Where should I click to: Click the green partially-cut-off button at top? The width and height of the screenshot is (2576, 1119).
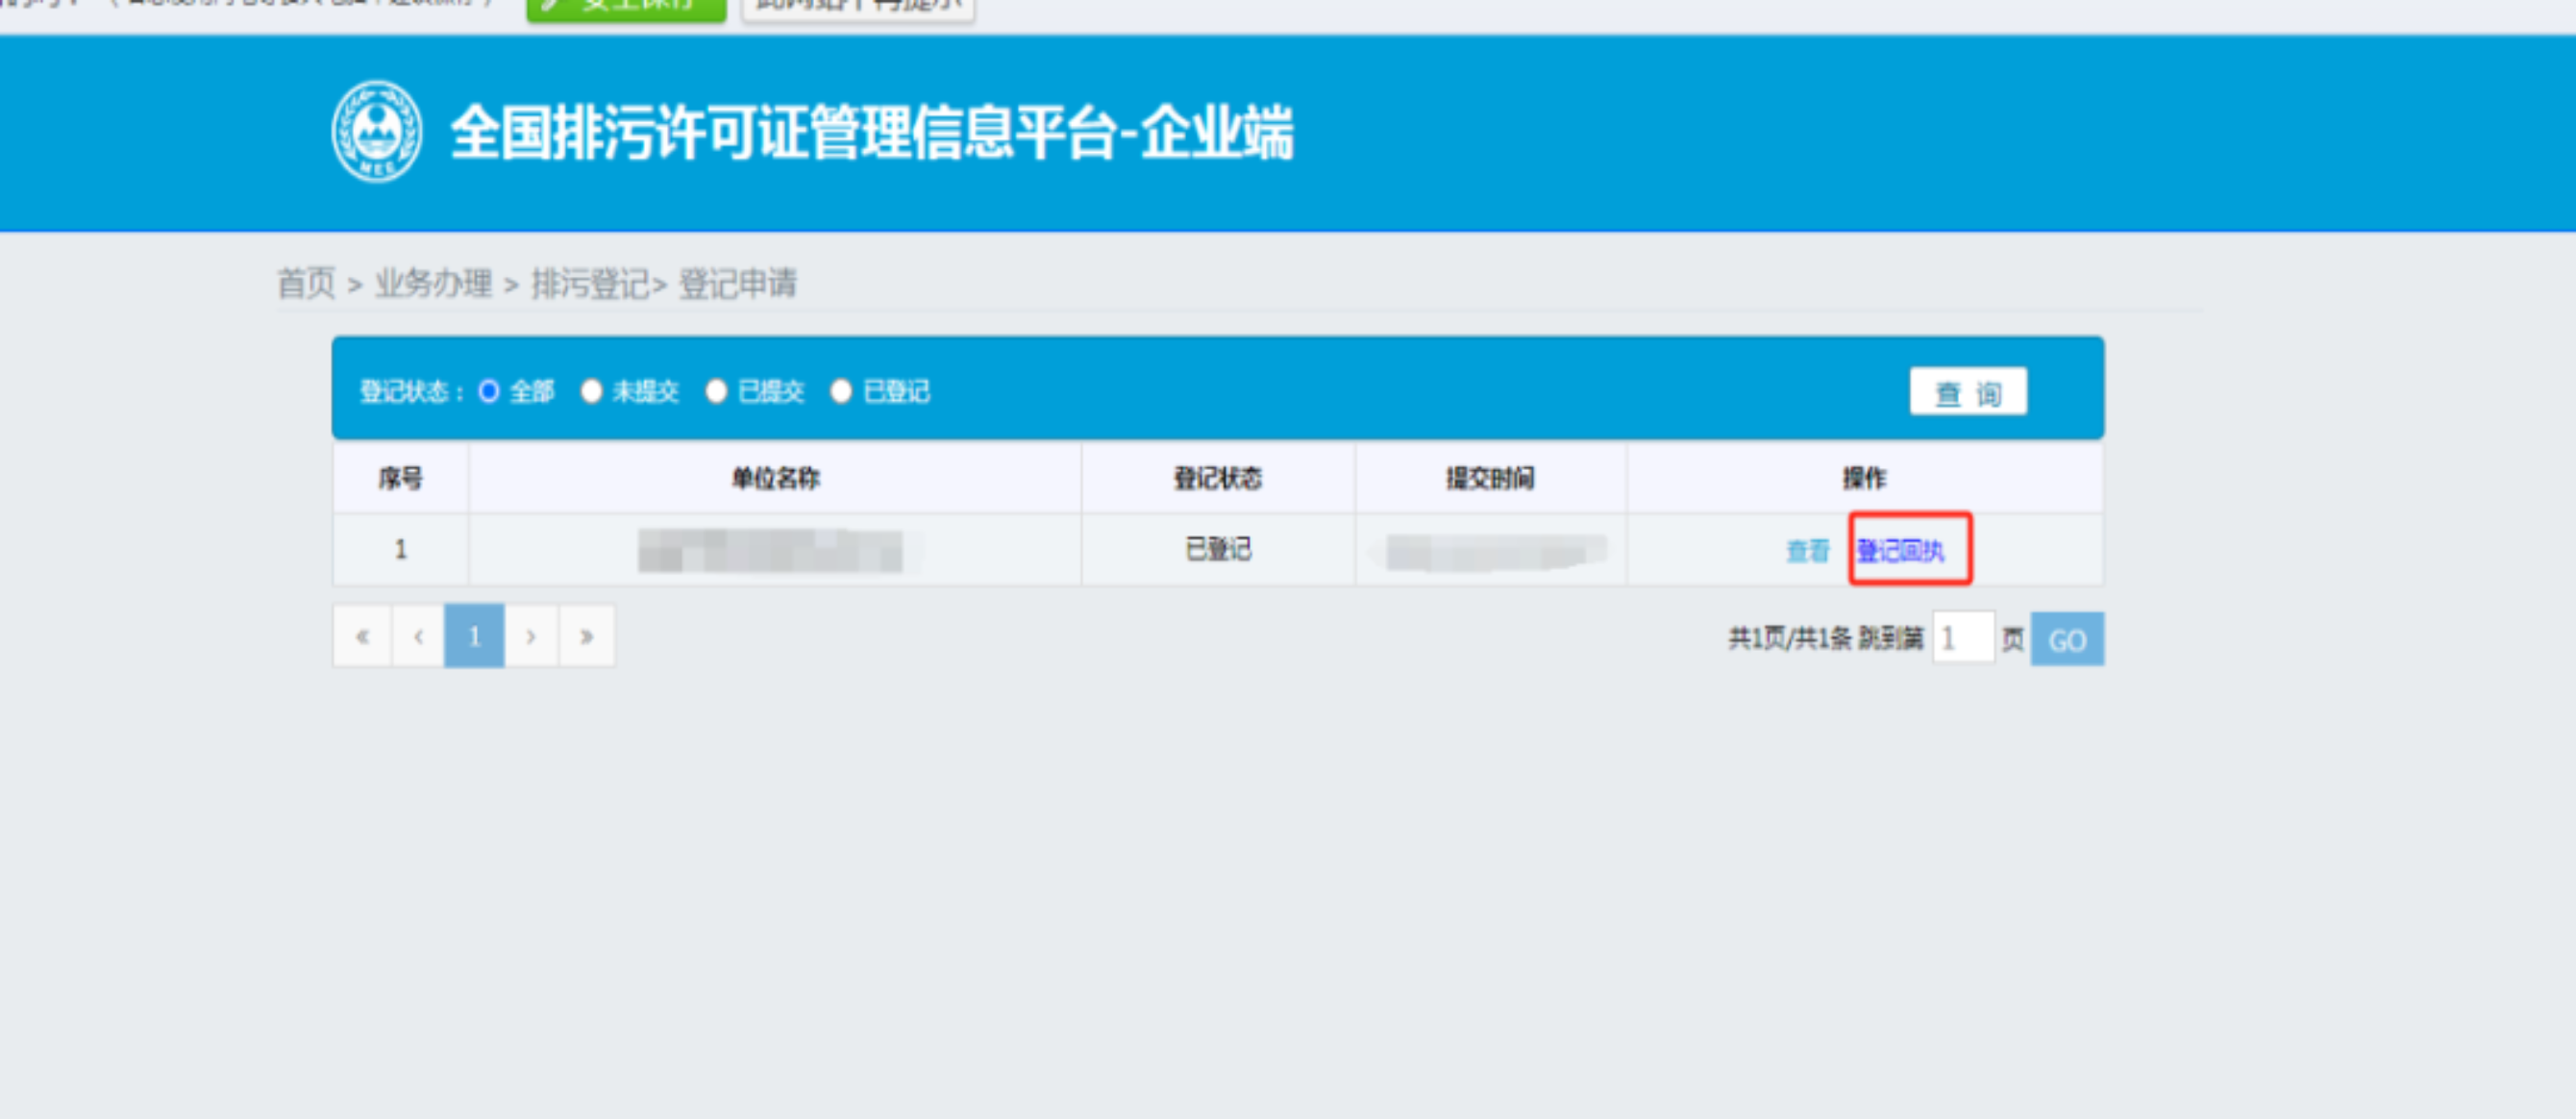626,8
